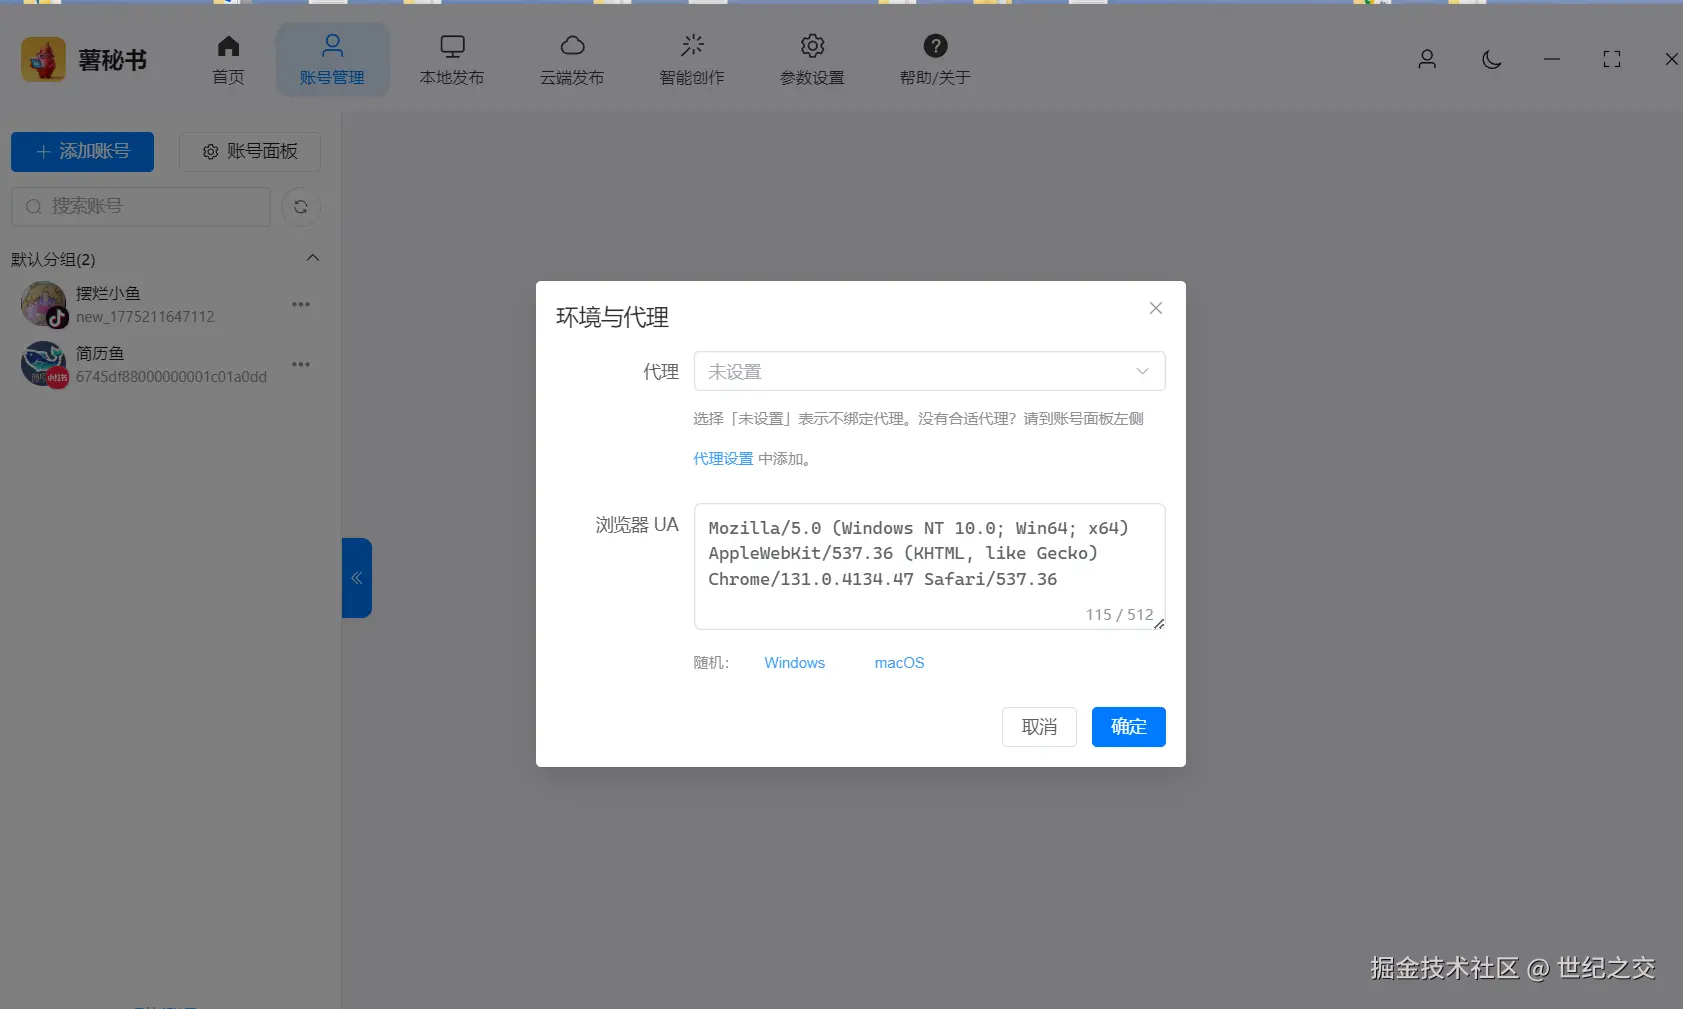Click 添加账号 to add an account
Image resolution: width=1683 pixels, height=1009 pixels.
pyautogui.click(x=81, y=151)
